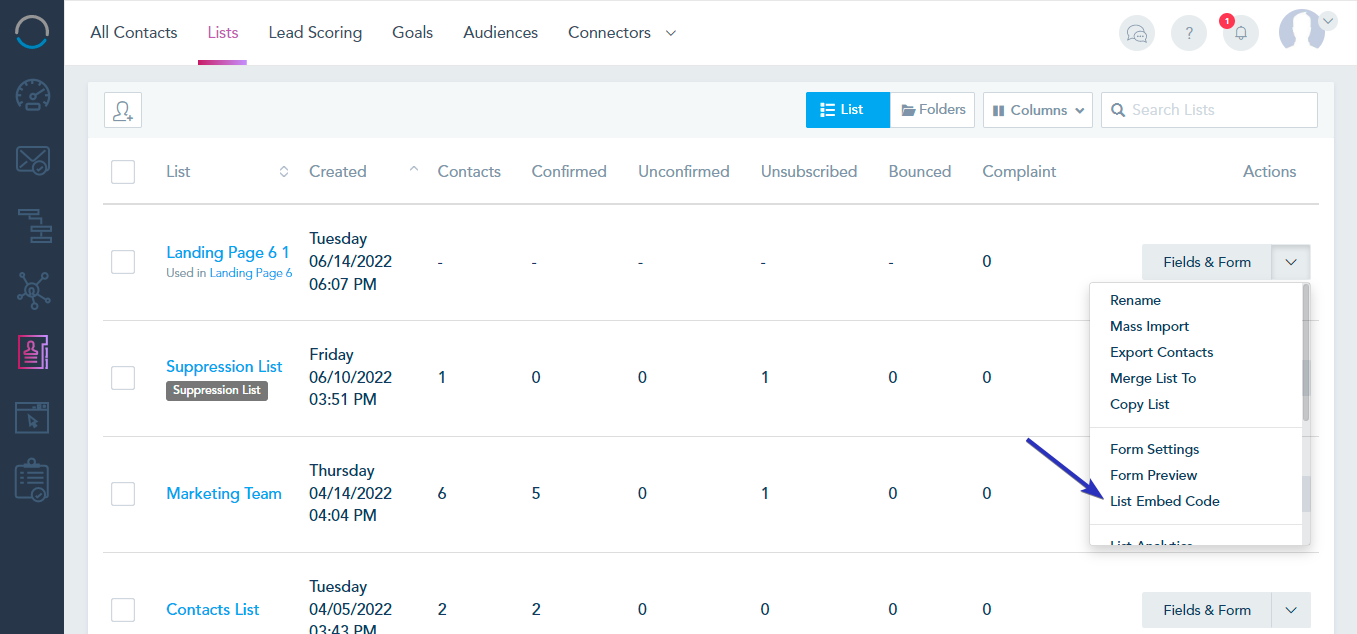Toggle the select-all checkbox in header
This screenshot has height=634, width=1357.
click(123, 172)
